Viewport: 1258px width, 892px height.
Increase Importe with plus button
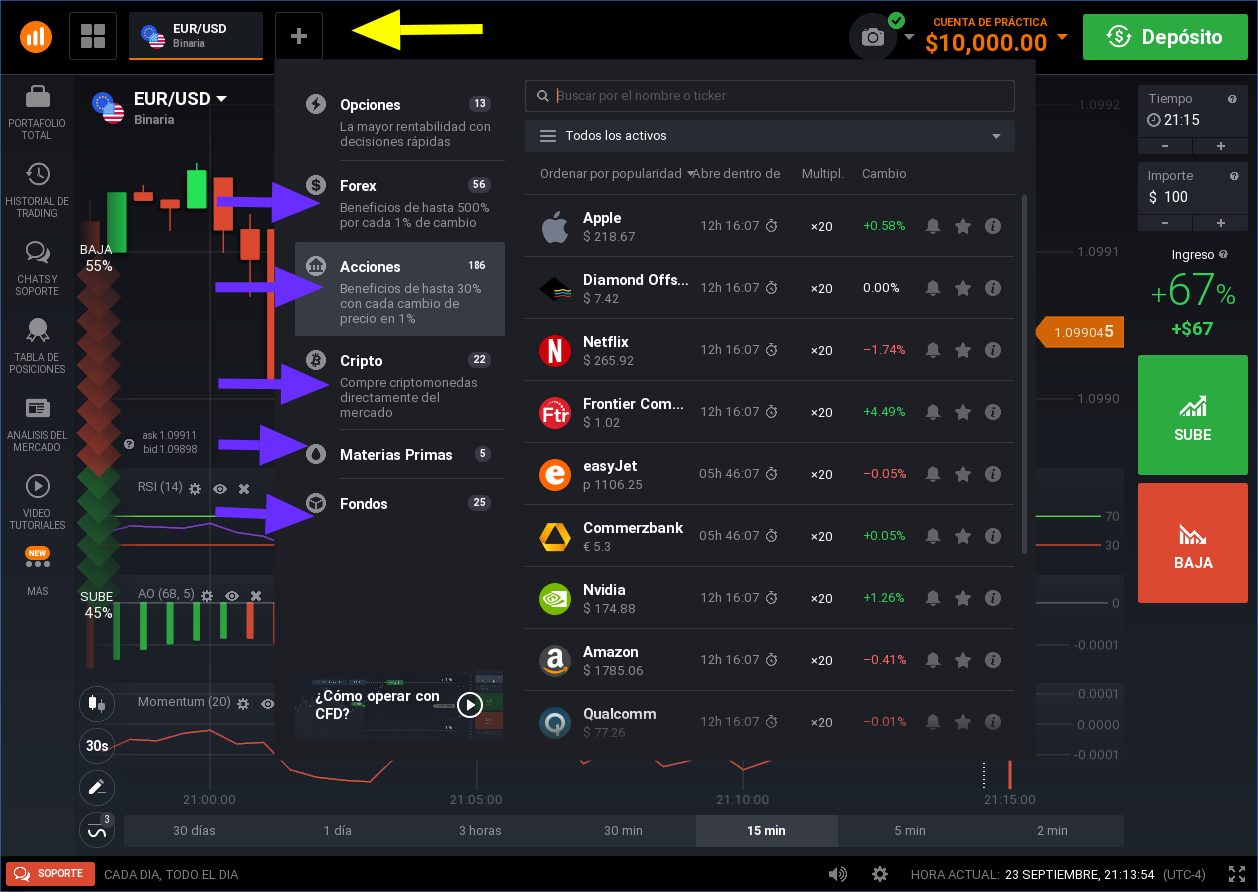[1221, 223]
